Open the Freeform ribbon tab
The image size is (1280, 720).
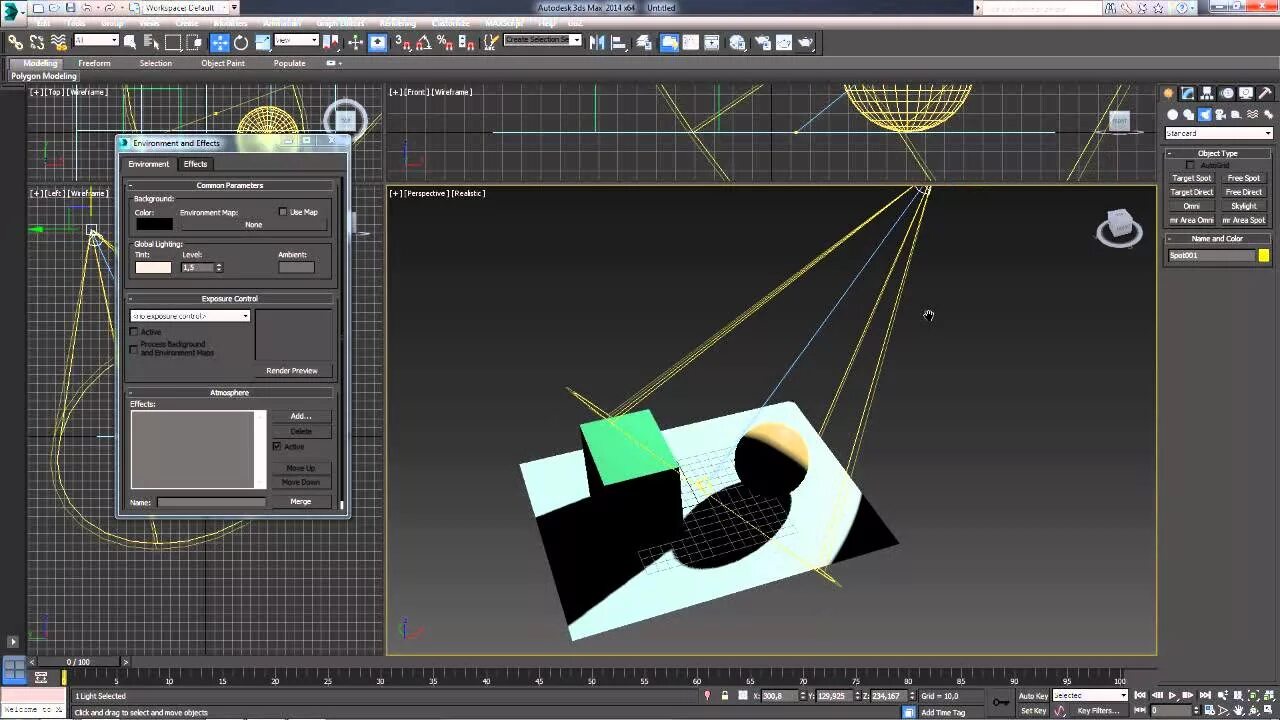pyautogui.click(x=94, y=63)
